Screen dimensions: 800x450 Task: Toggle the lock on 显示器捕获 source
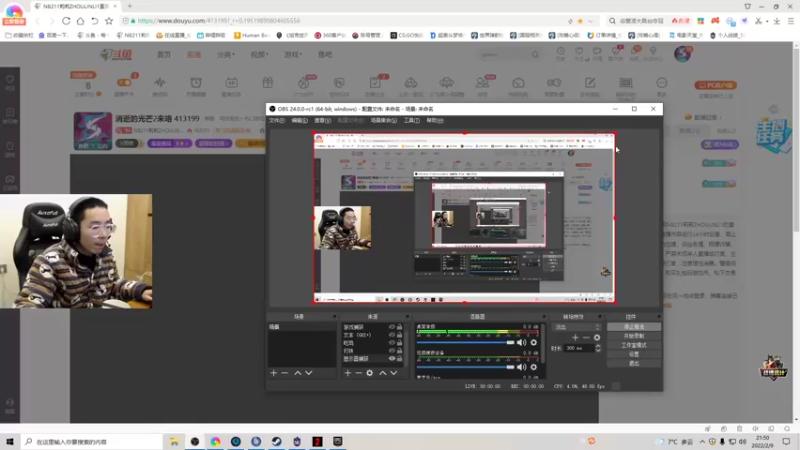tap(399, 359)
